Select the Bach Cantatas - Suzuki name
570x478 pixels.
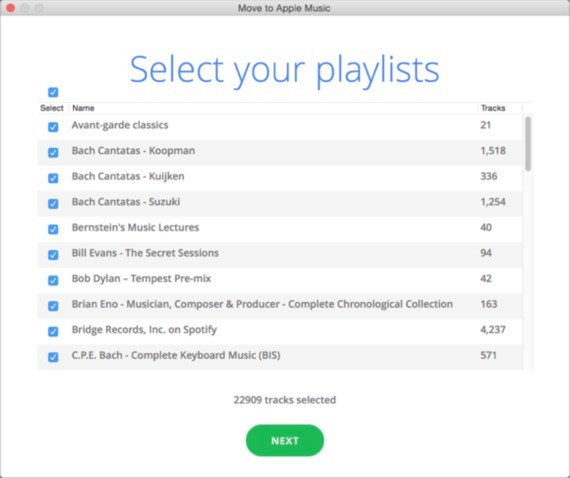pyautogui.click(x=126, y=202)
